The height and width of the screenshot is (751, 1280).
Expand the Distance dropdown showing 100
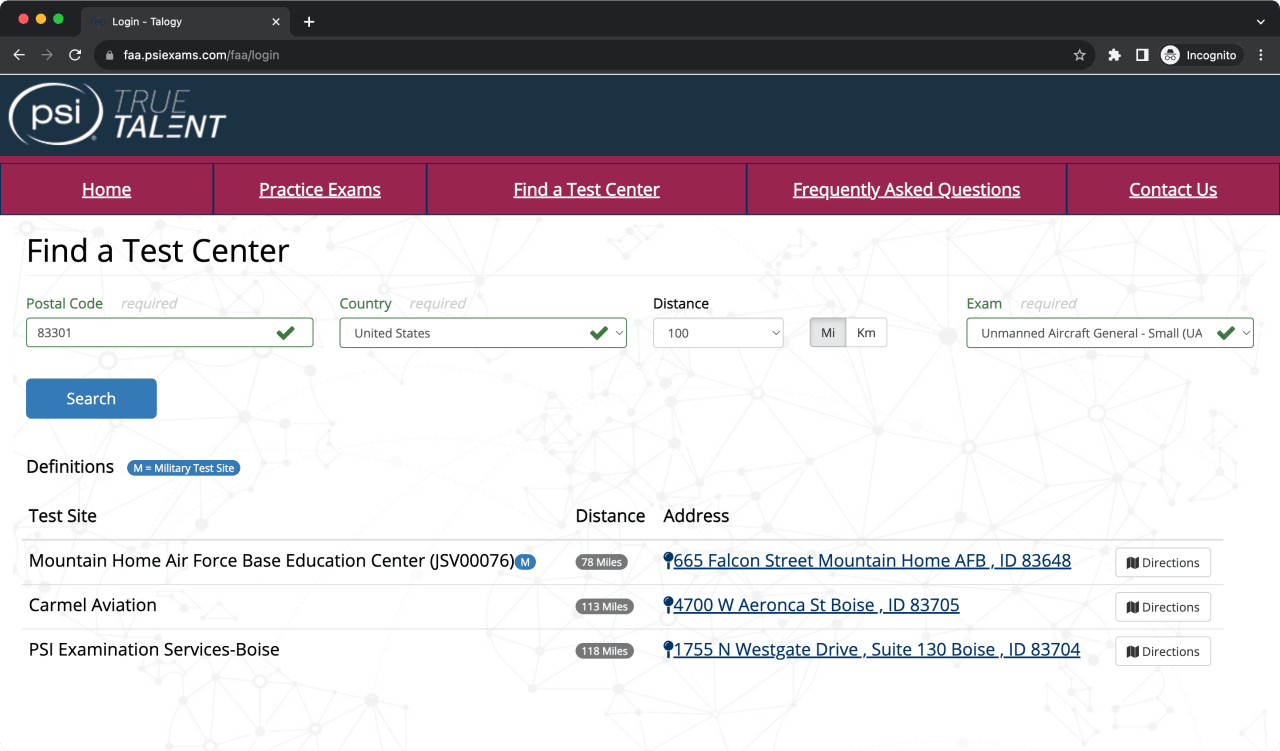[717, 333]
